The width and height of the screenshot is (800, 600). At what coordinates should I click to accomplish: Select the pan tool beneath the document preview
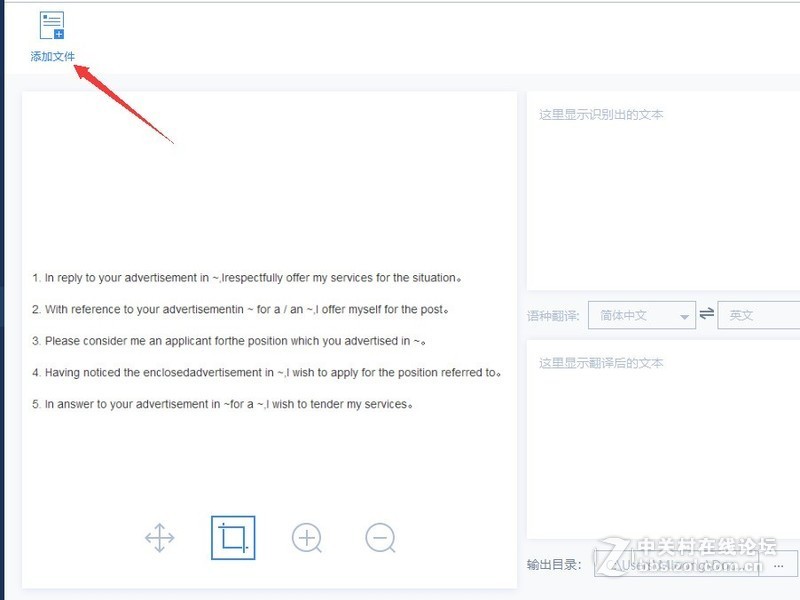158,538
